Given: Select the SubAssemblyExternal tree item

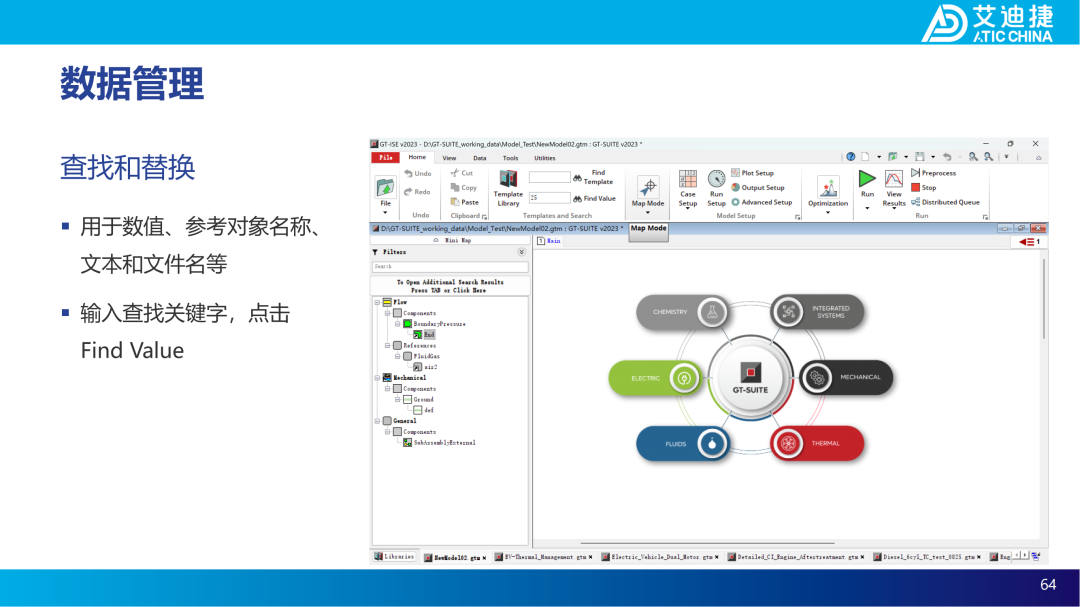Looking at the screenshot, I should point(439,442).
